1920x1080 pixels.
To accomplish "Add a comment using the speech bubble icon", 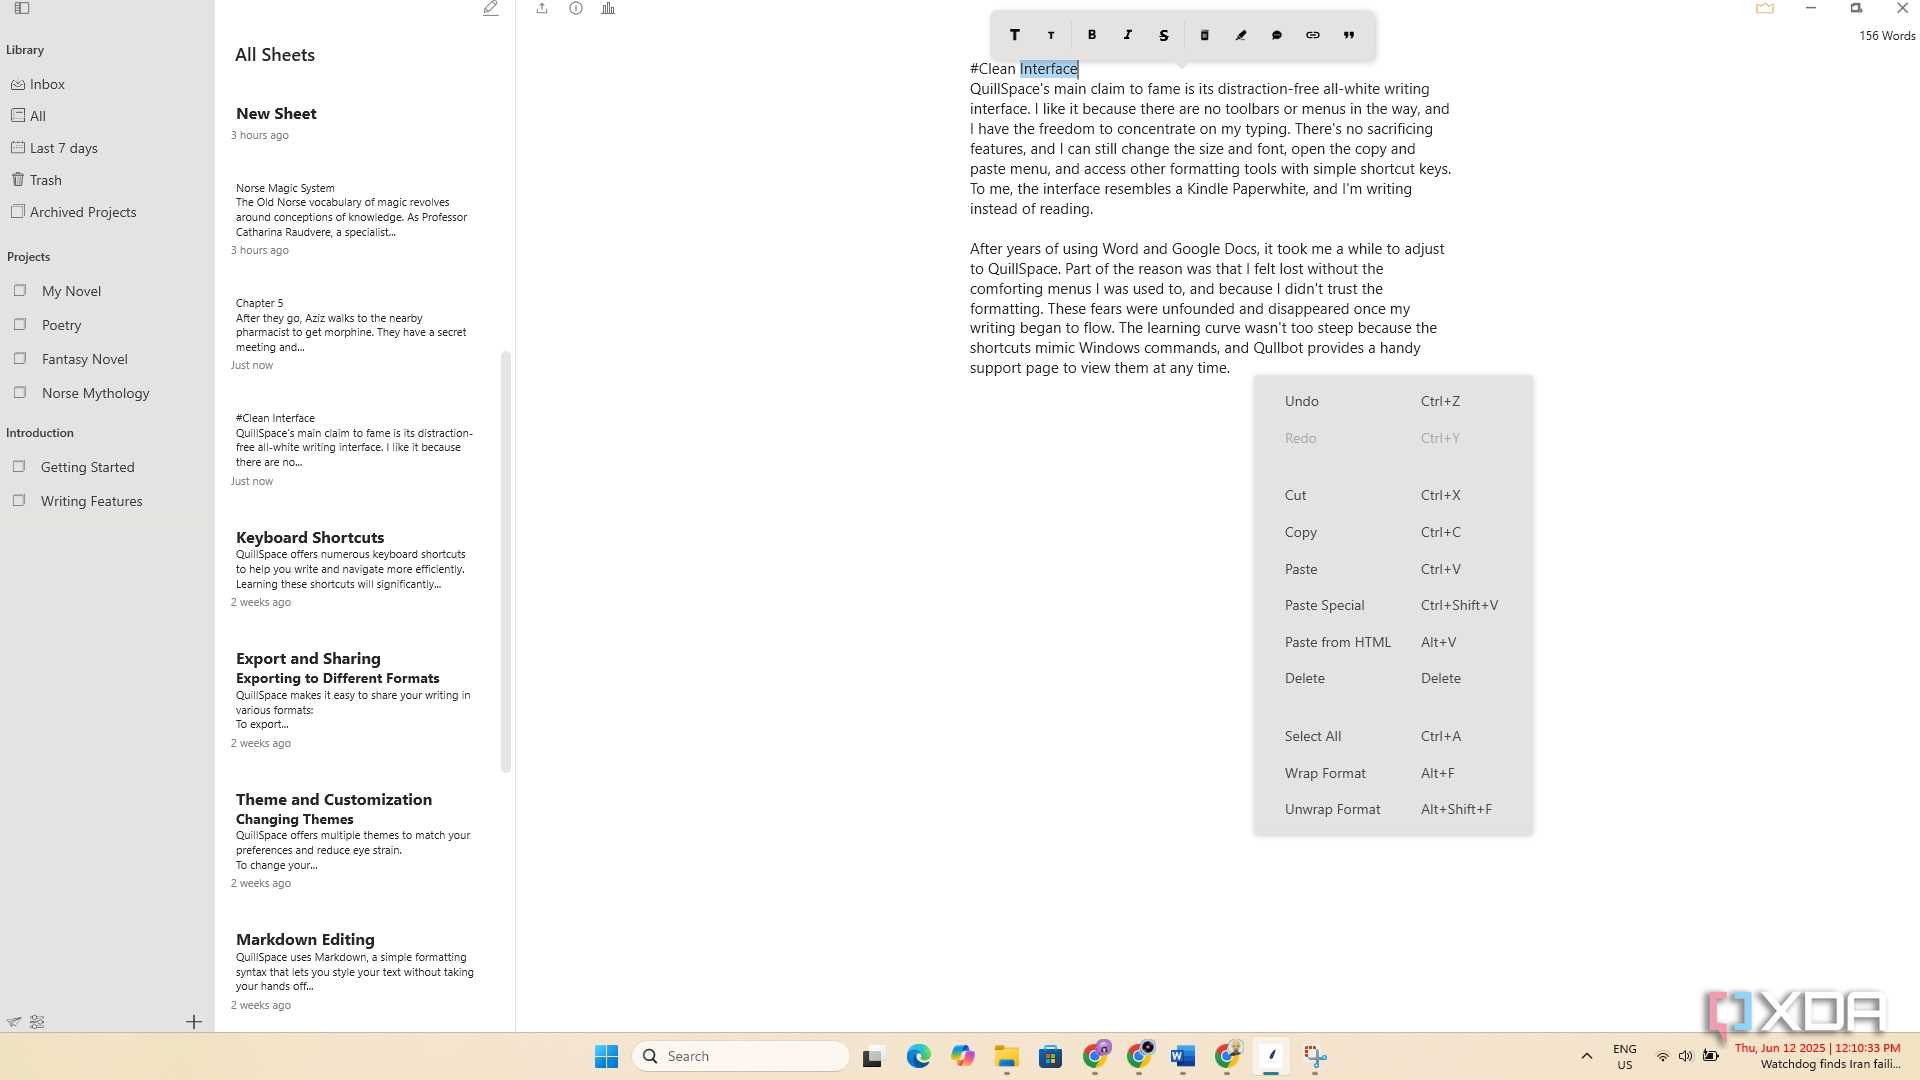I will (x=1277, y=35).
